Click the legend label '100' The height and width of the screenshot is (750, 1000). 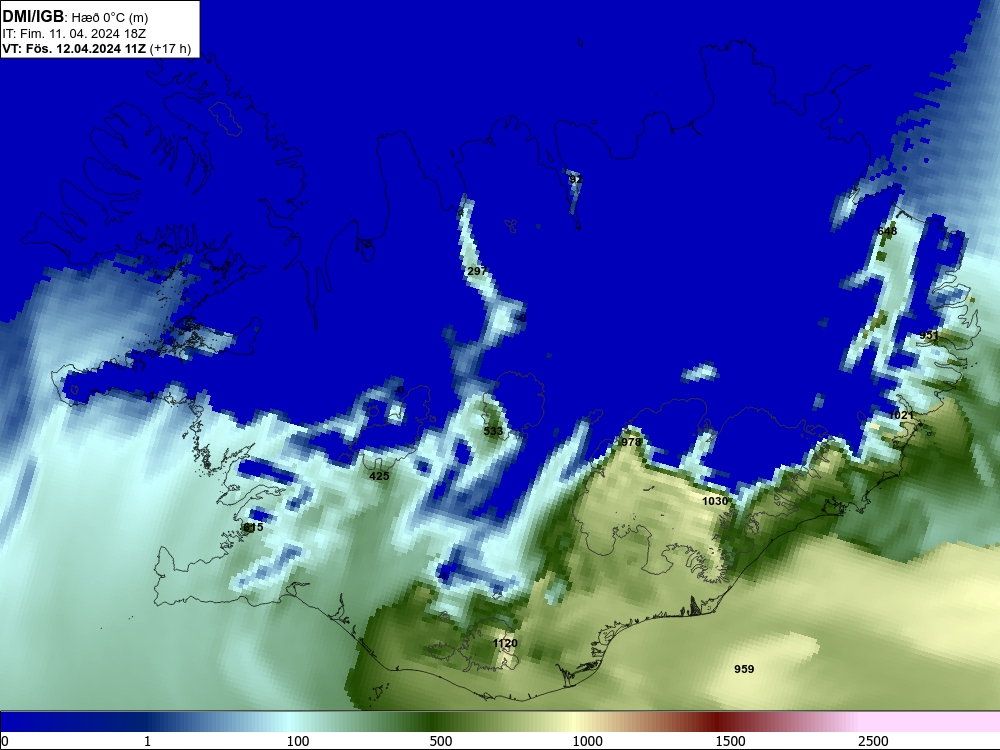pyautogui.click(x=298, y=741)
